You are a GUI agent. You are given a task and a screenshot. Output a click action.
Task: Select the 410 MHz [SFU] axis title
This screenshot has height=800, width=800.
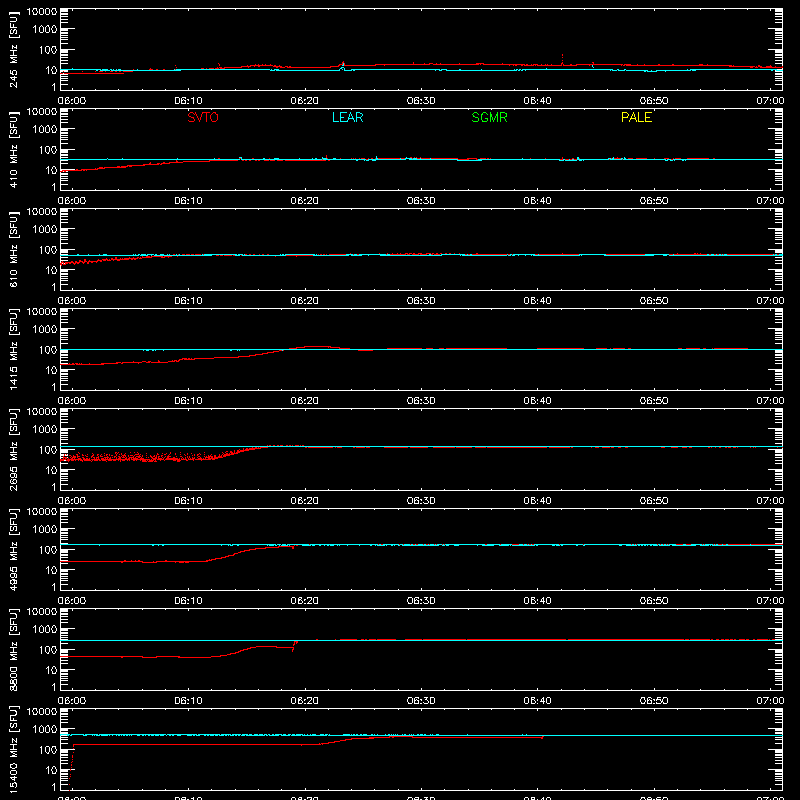coord(14,149)
